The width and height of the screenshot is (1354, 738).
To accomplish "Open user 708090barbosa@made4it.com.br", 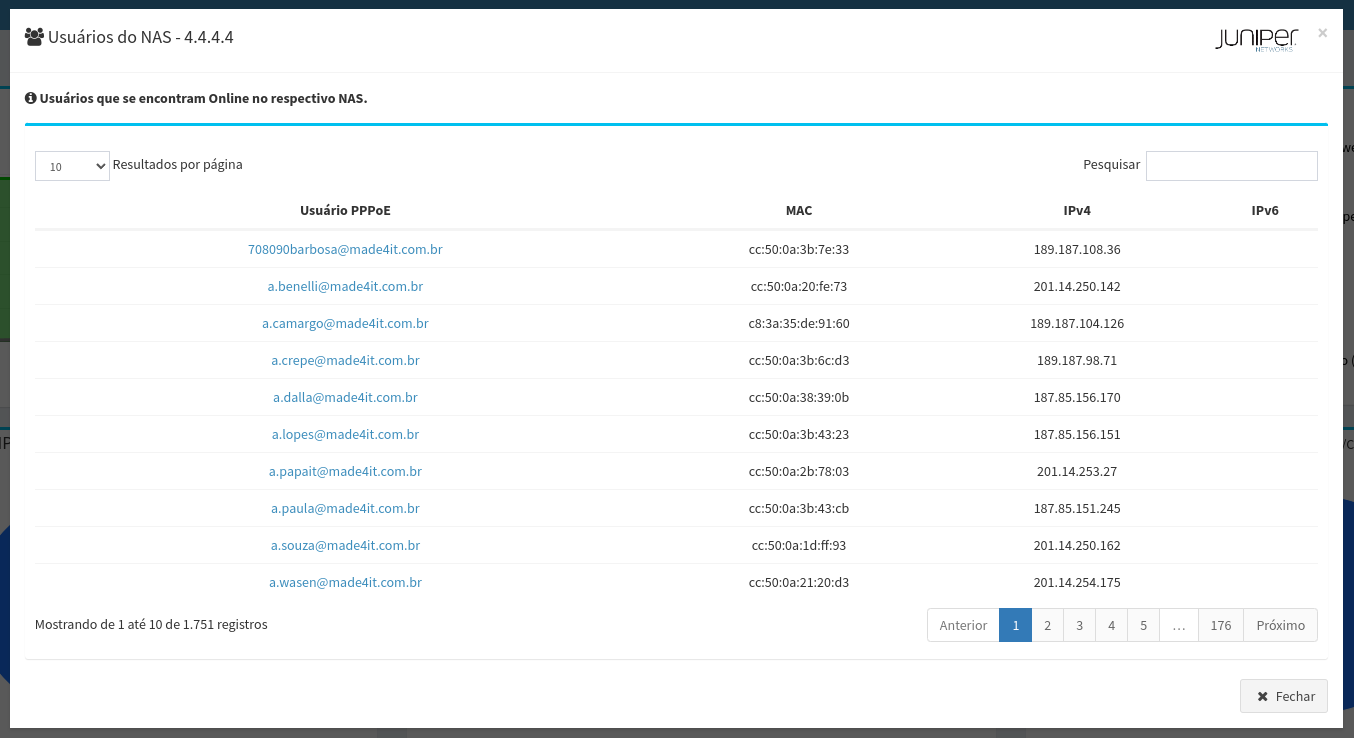I will pos(345,250).
